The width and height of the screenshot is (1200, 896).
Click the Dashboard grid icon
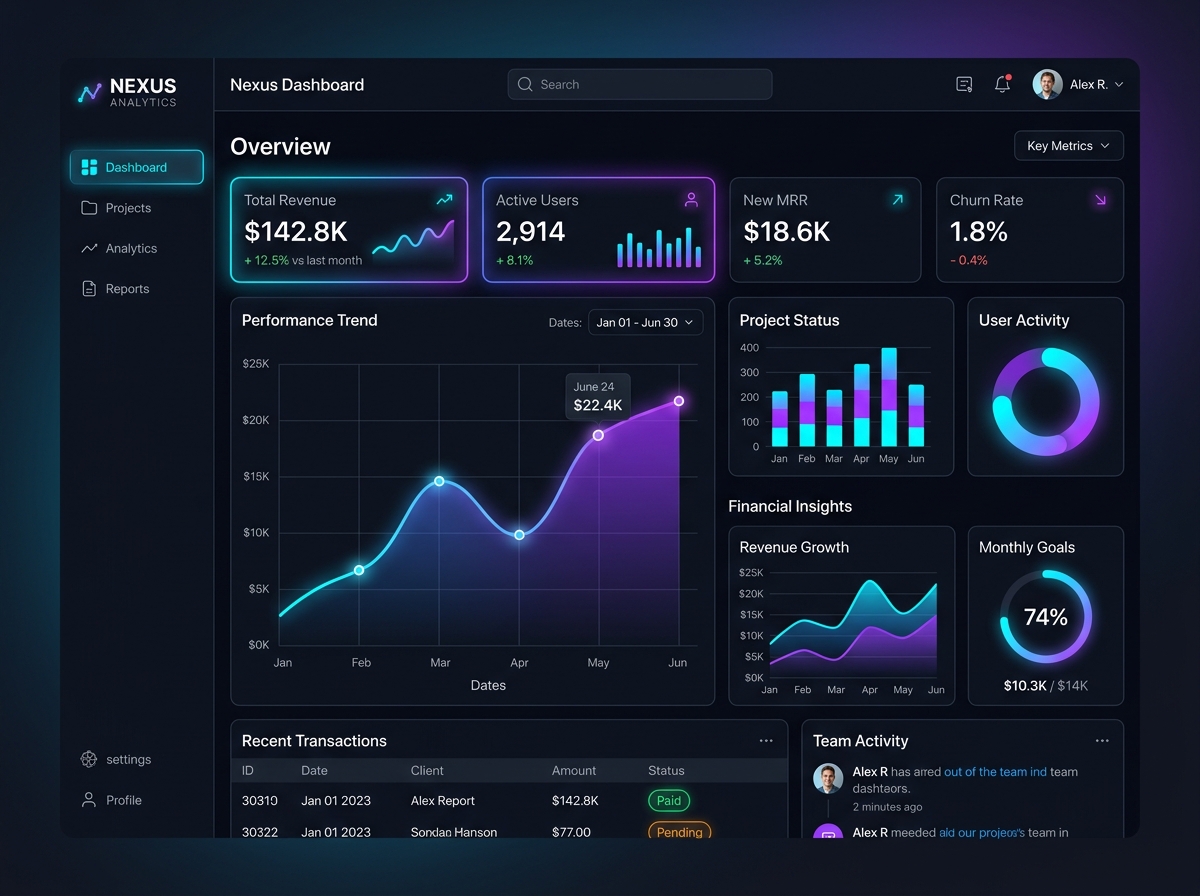pyautogui.click(x=89, y=167)
